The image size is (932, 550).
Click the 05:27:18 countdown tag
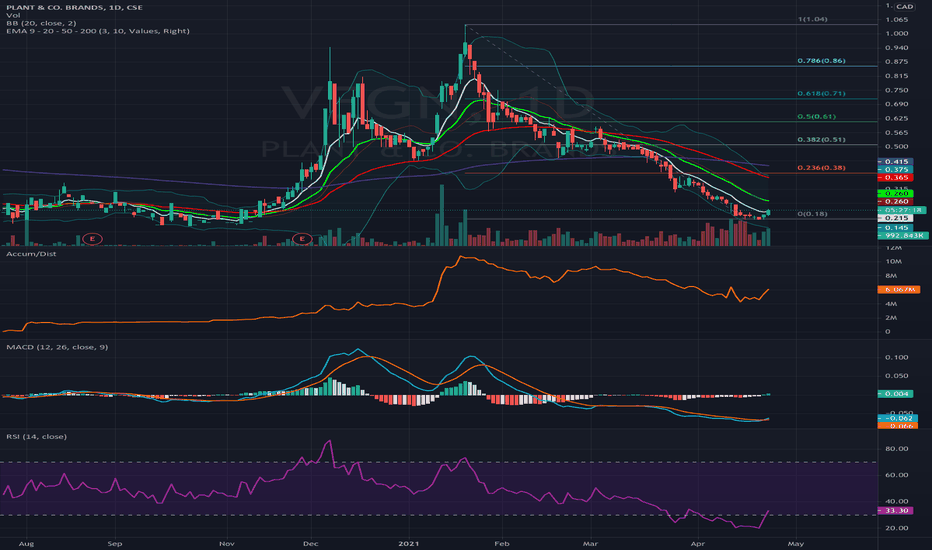902,210
